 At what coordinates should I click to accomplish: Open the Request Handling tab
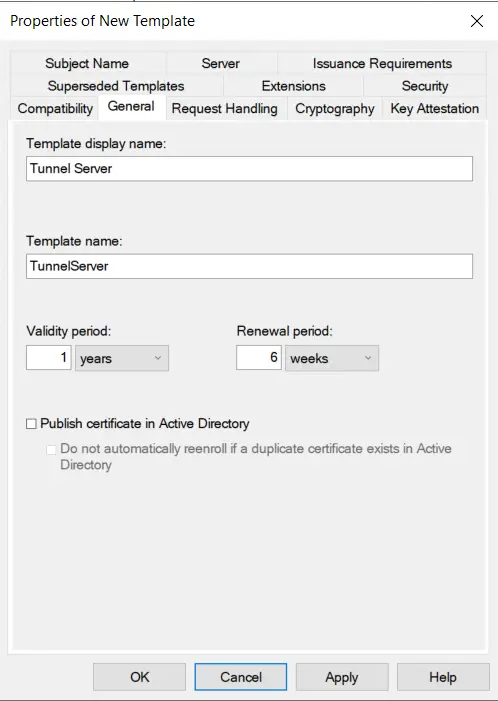tap(224, 109)
